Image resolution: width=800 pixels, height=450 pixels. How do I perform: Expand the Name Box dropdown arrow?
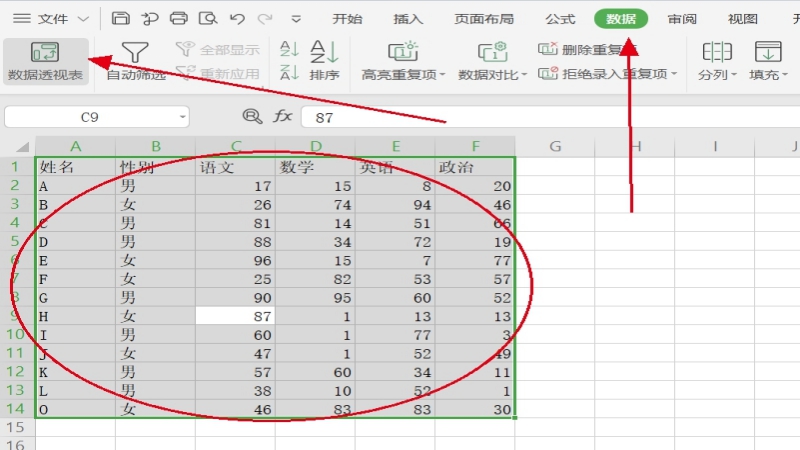[x=182, y=117]
